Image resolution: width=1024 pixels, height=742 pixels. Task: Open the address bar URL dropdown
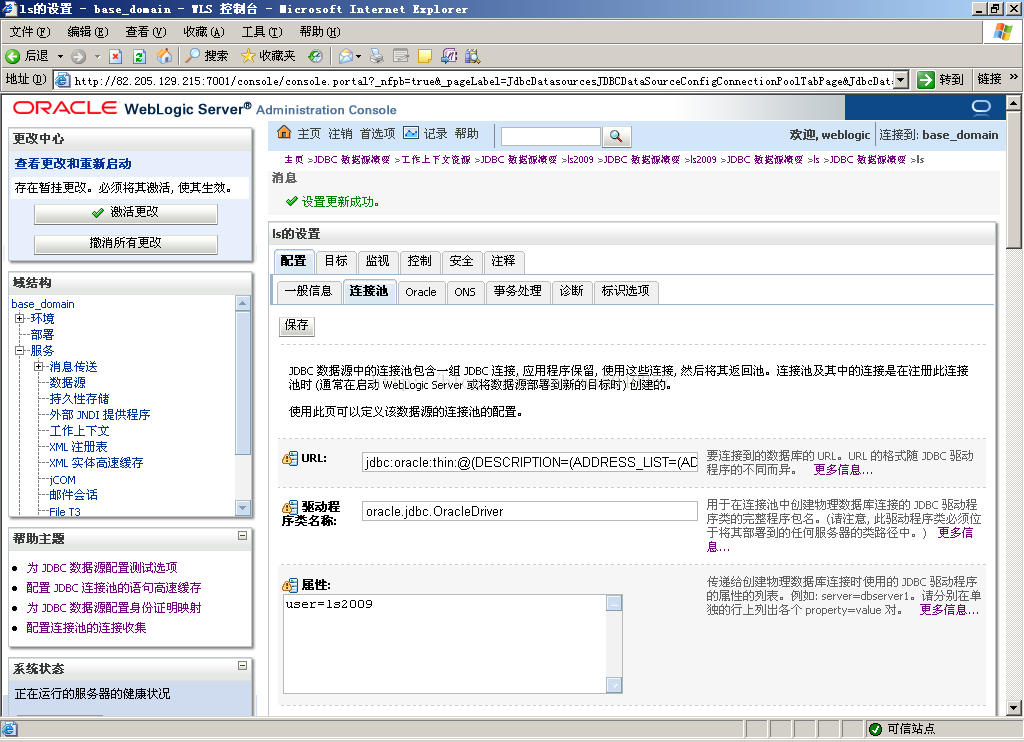click(900, 80)
